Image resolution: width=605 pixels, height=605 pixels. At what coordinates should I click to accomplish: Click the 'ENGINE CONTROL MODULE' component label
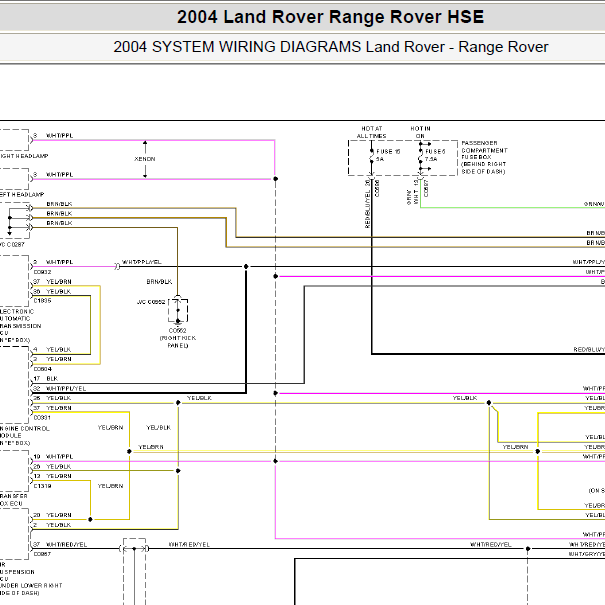click(x=25, y=436)
